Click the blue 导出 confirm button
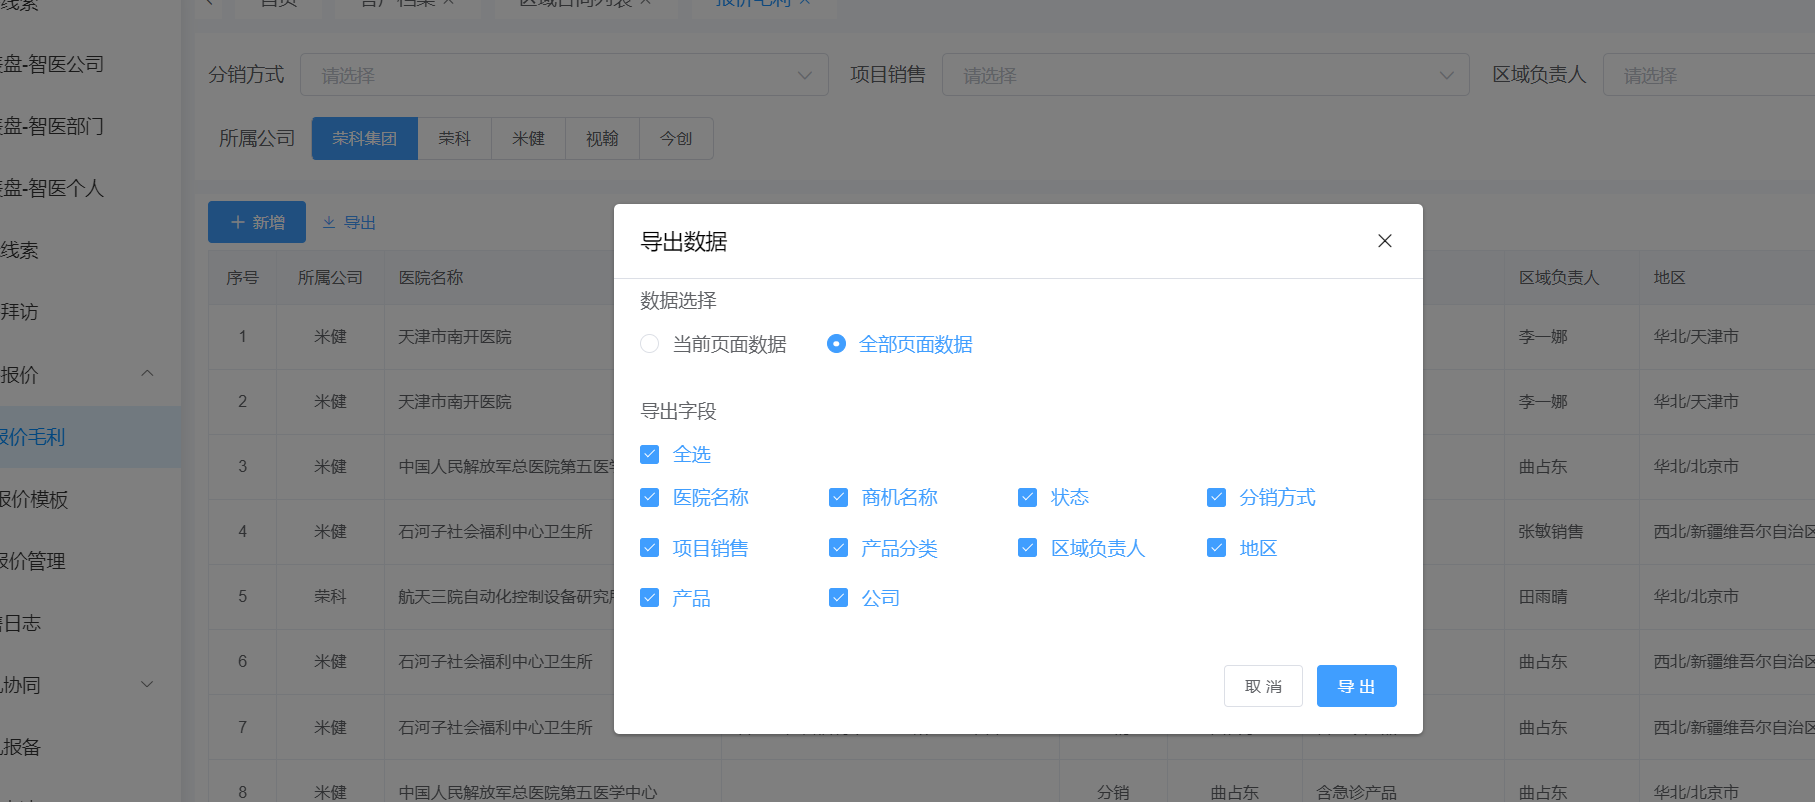This screenshot has width=1815, height=802. pos(1356,686)
